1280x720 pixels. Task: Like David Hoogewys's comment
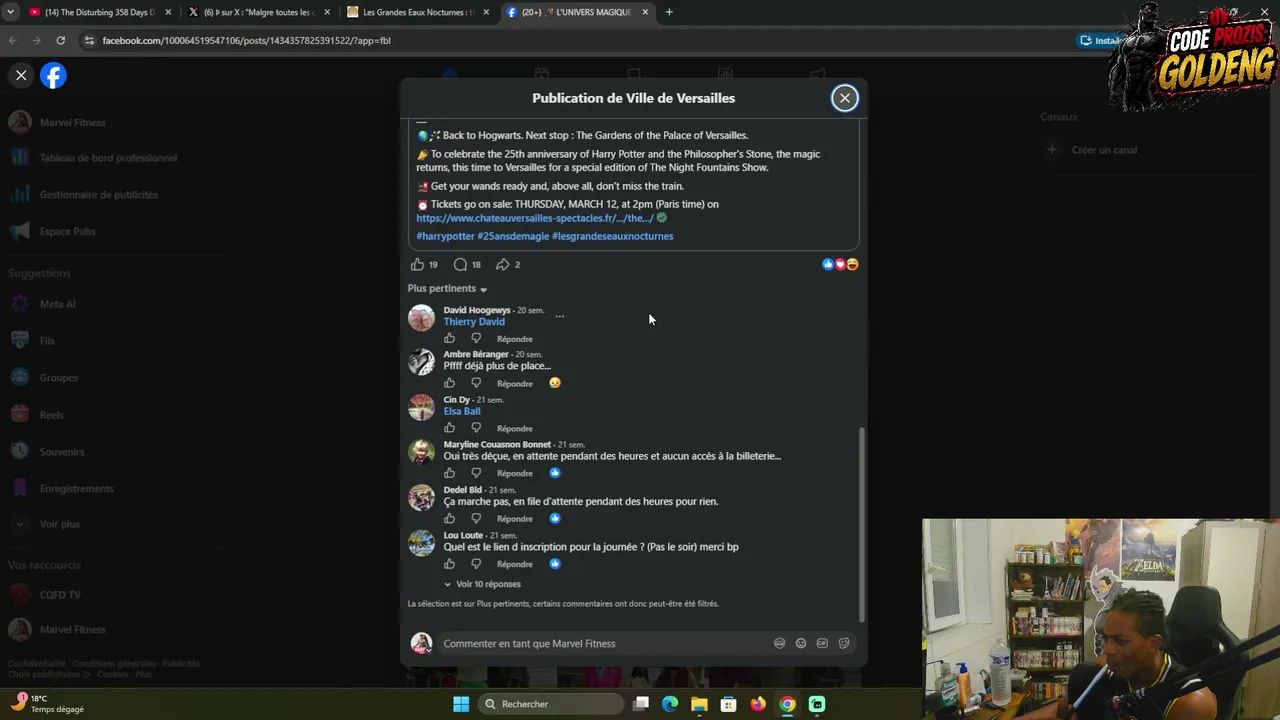[450, 339]
